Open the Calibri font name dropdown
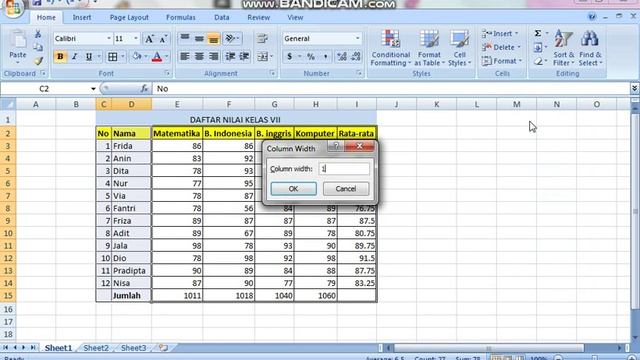This screenshot has height=360, width=640. 109,38
